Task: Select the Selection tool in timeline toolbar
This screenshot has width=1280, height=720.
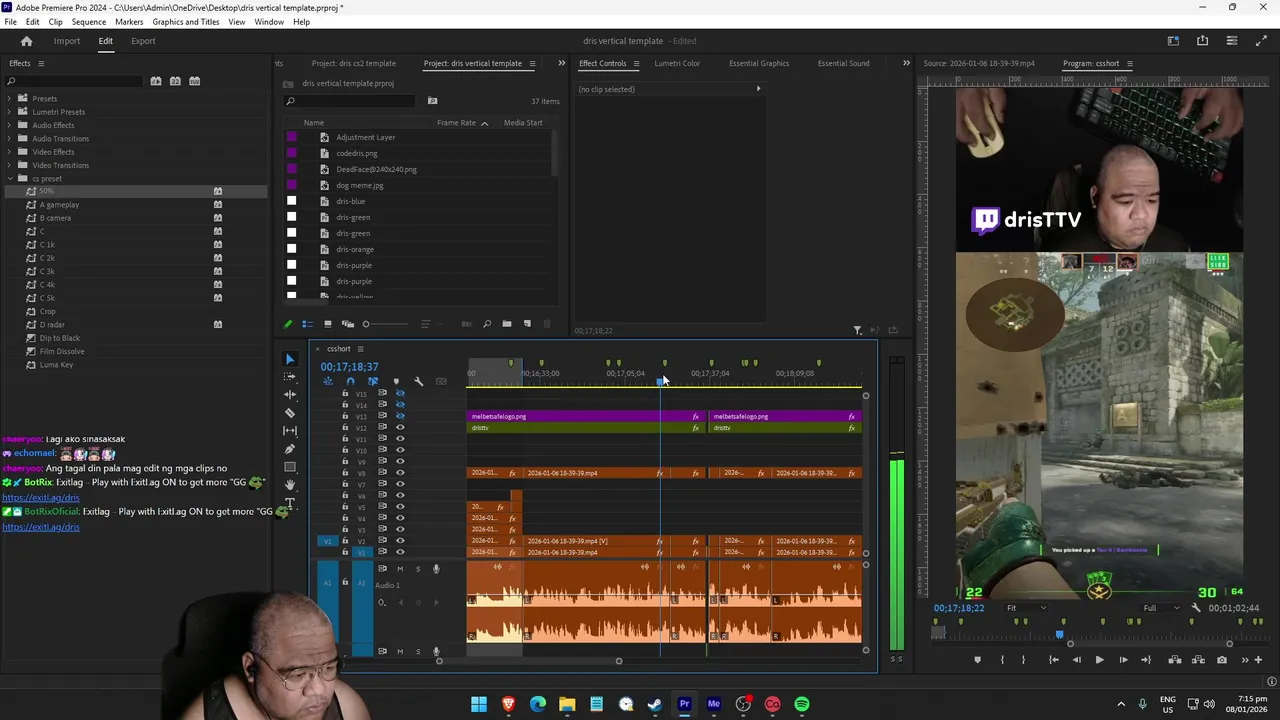Action: tap(290, 358)
